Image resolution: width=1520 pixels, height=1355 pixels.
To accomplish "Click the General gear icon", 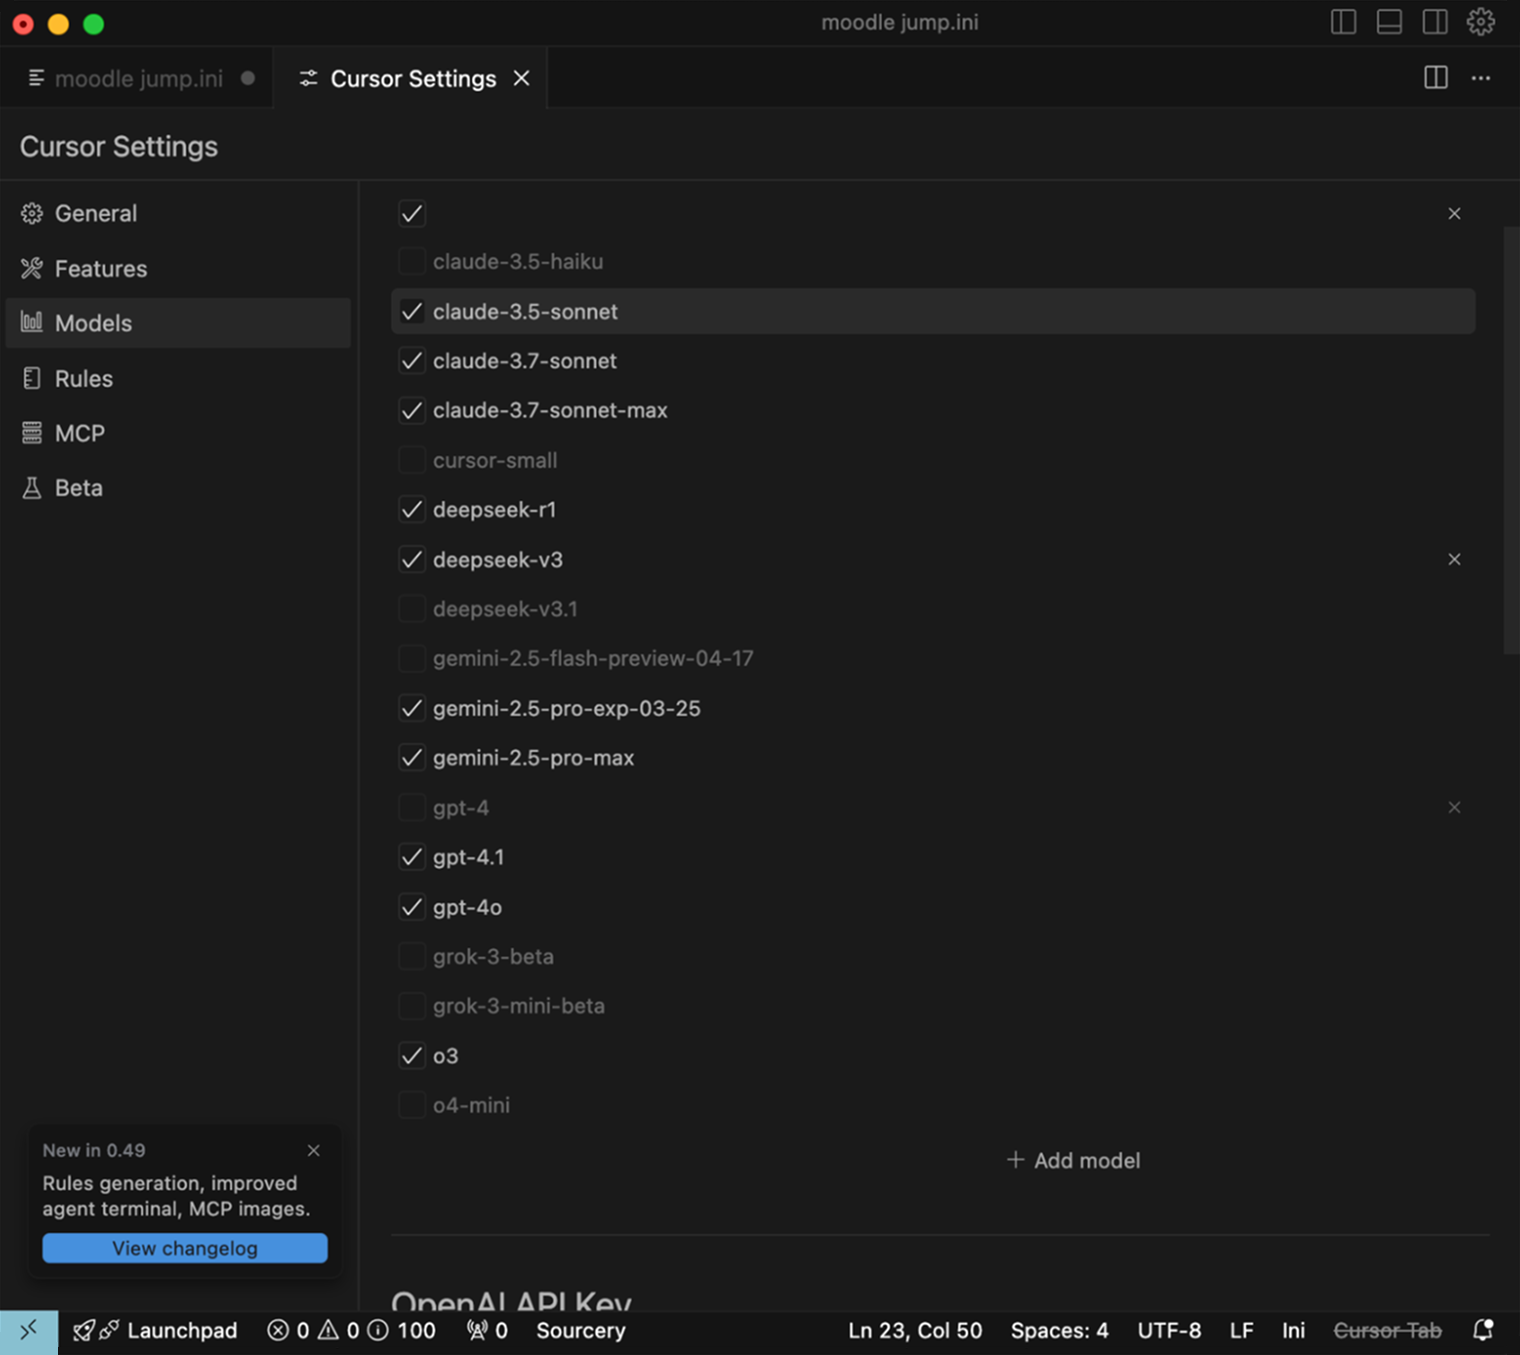I will pos(32,213).
